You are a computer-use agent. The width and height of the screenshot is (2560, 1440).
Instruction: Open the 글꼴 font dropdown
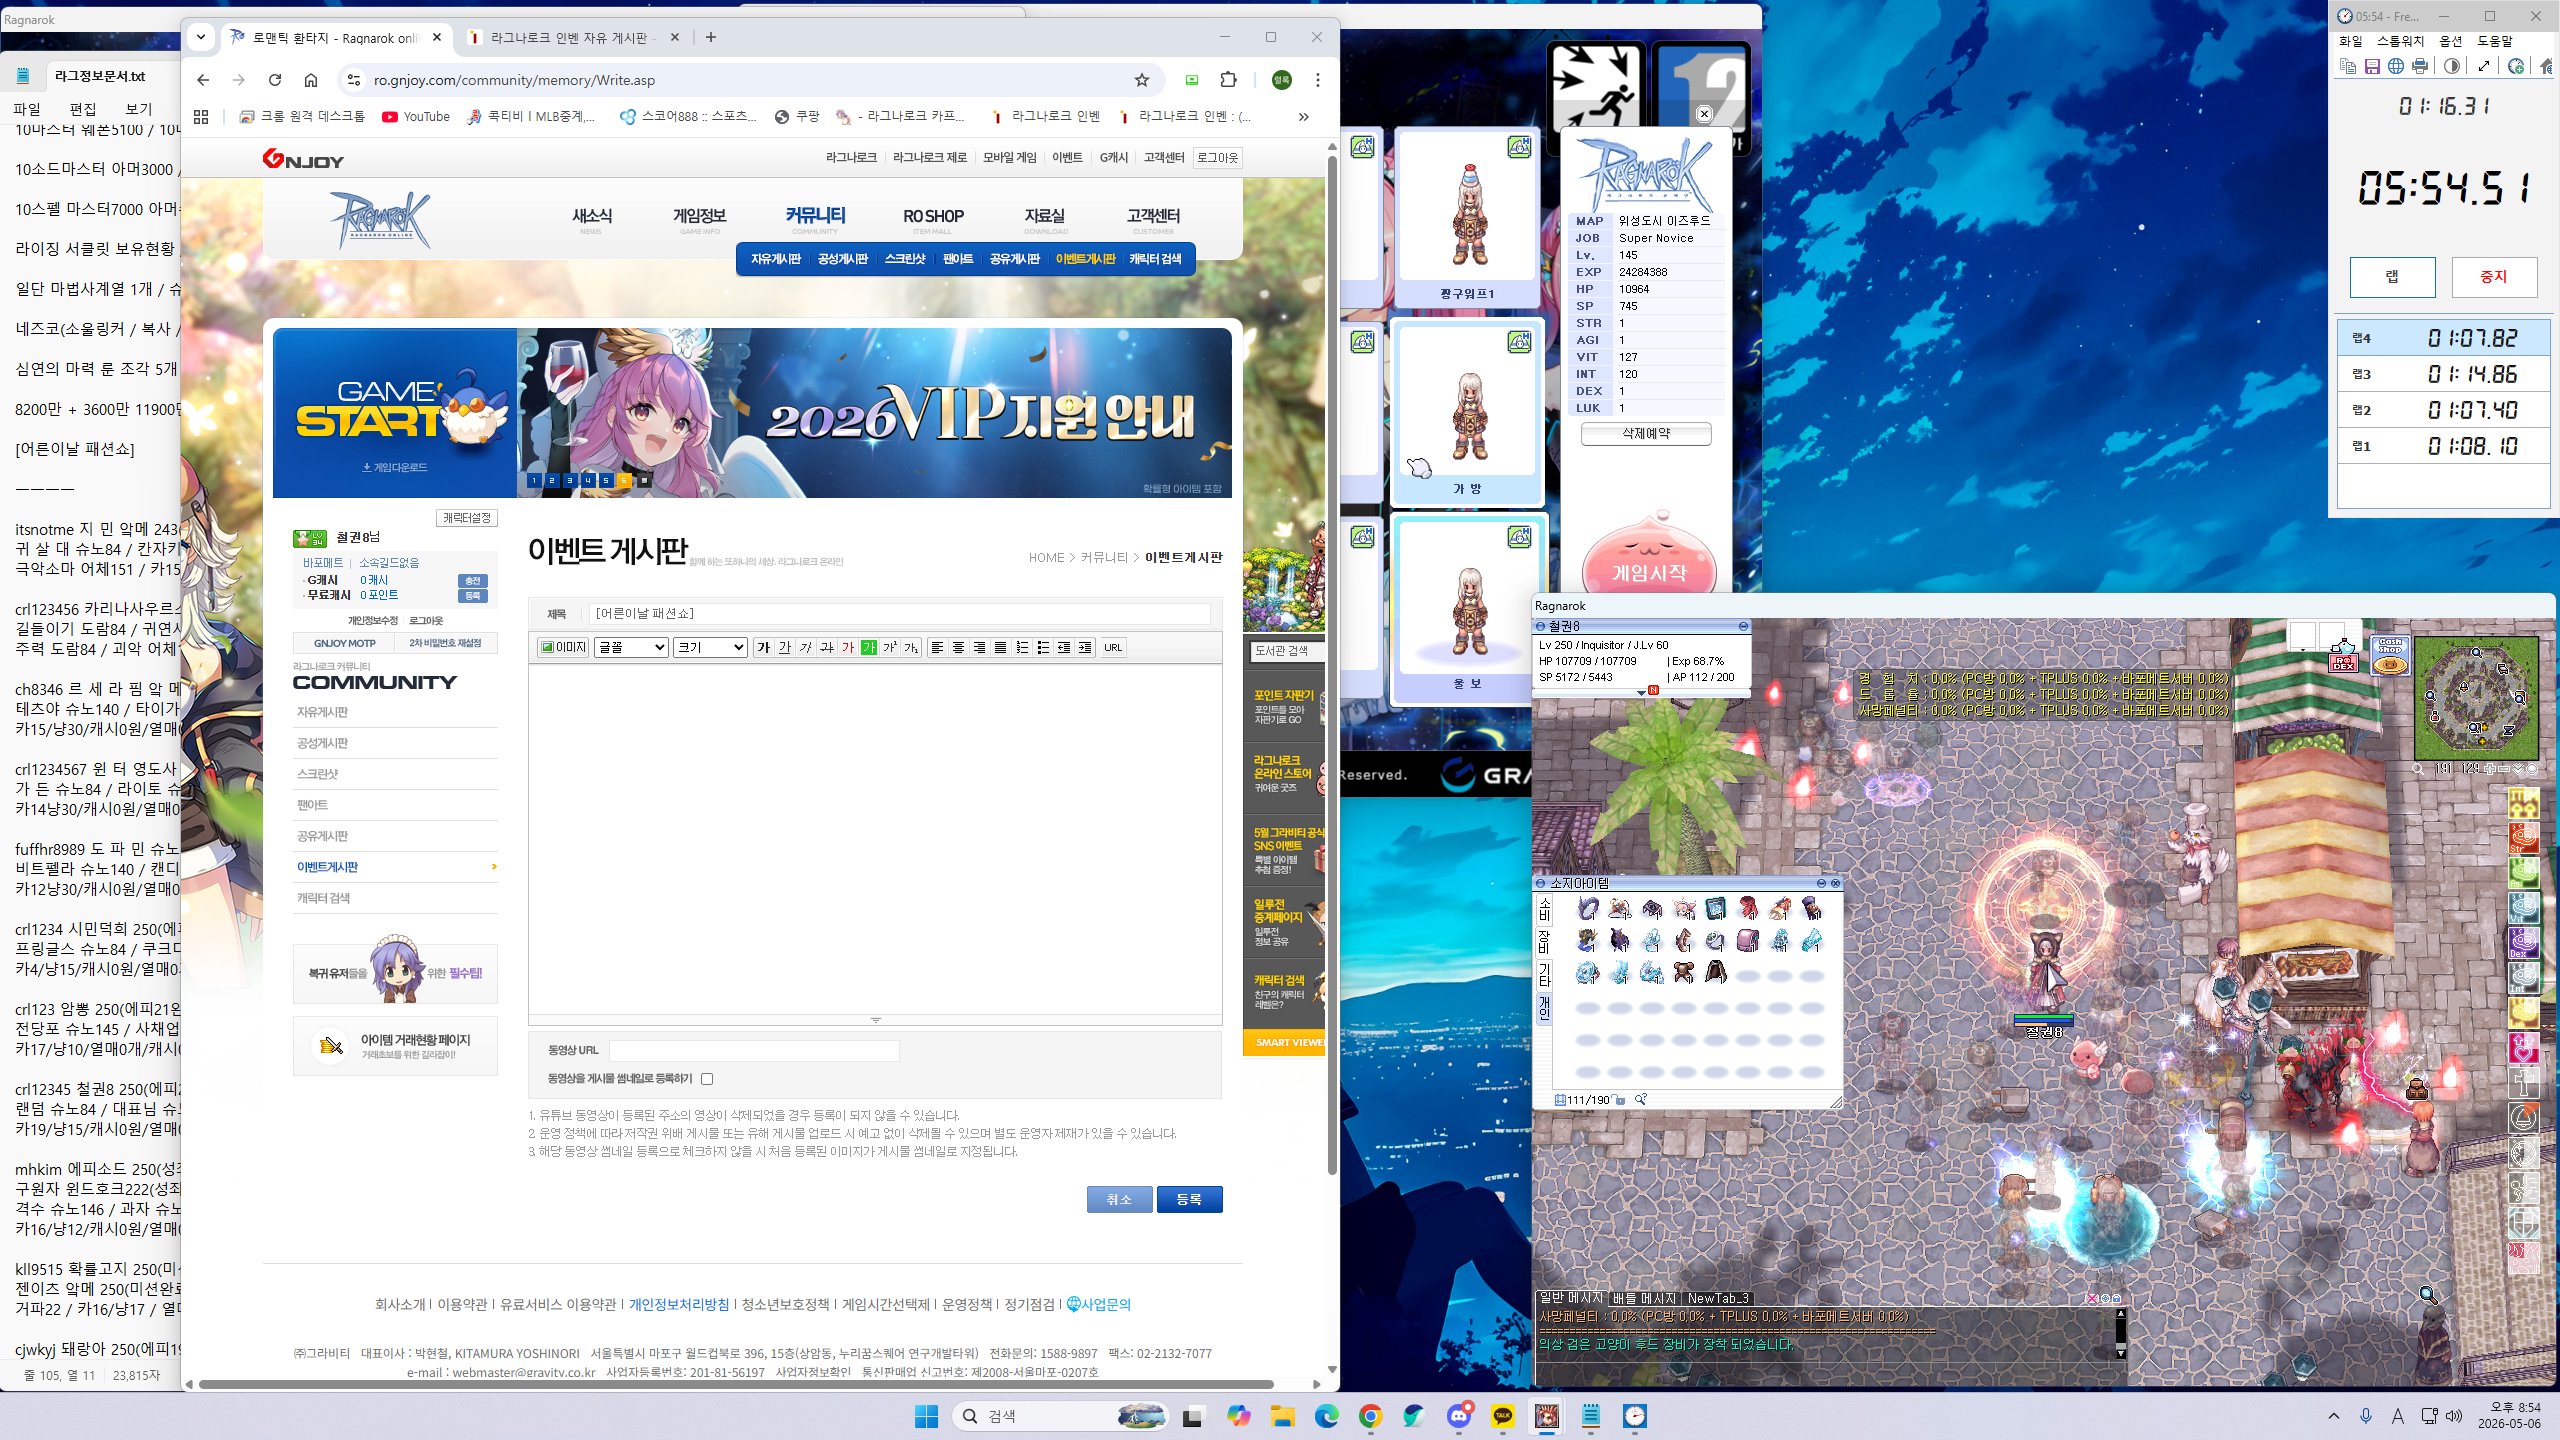(631, 647)
